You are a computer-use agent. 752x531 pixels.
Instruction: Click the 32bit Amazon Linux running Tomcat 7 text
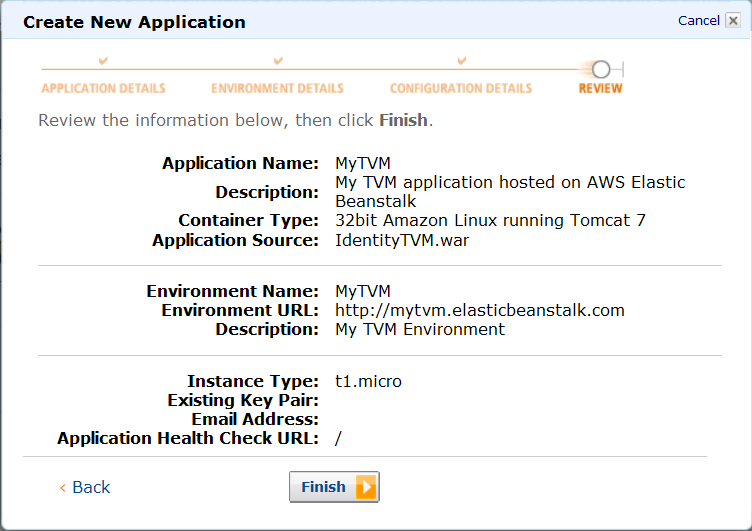[490, 220]
